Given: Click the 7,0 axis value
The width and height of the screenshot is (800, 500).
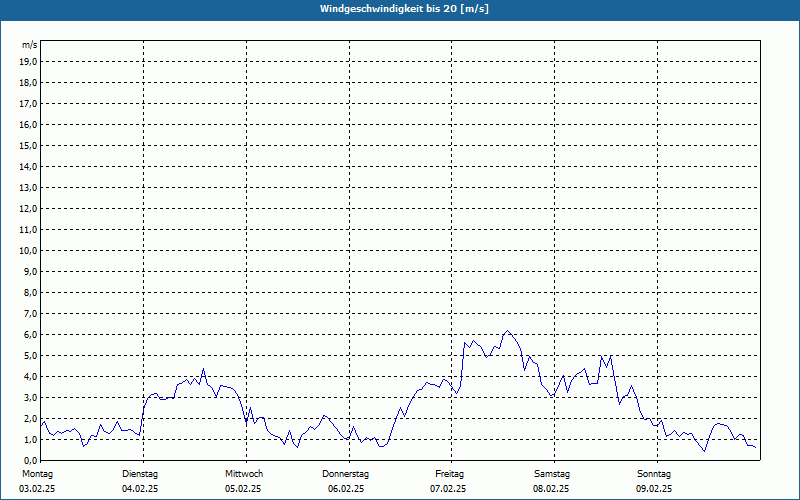Looking at the screenshot, I should tap(31, 313).
